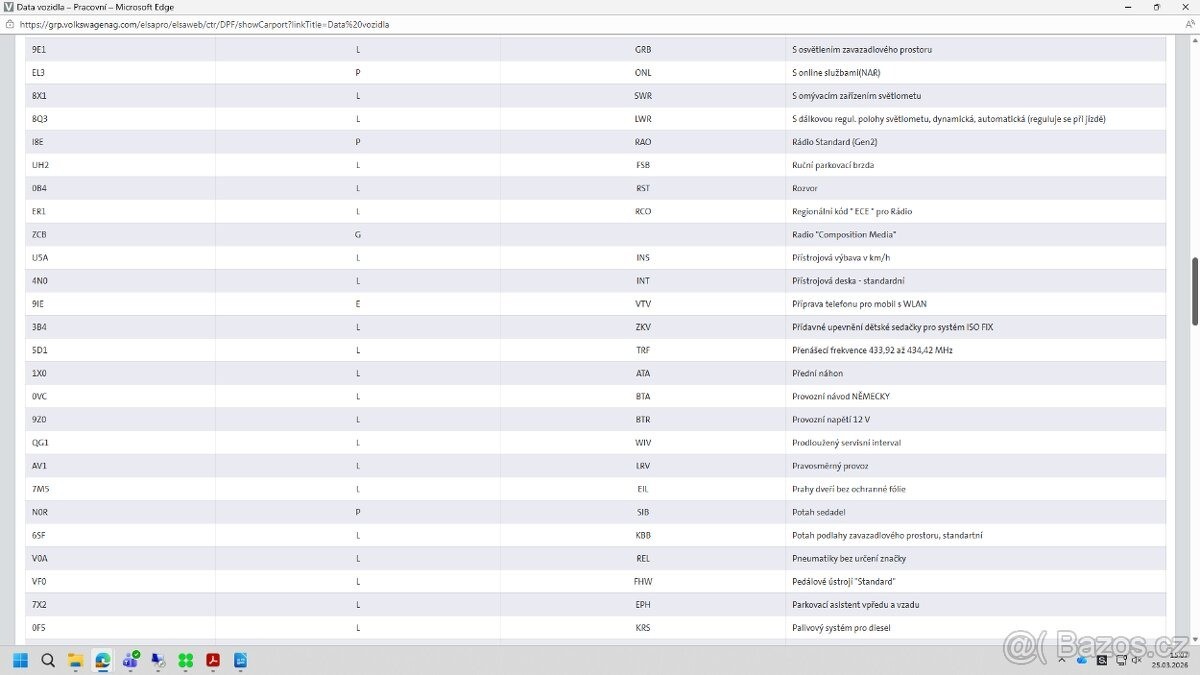This screenshot has height=675, width=1200.
Task: Click the site icon in the title bar
Action: pyautogui.click(x=8, y=7)
